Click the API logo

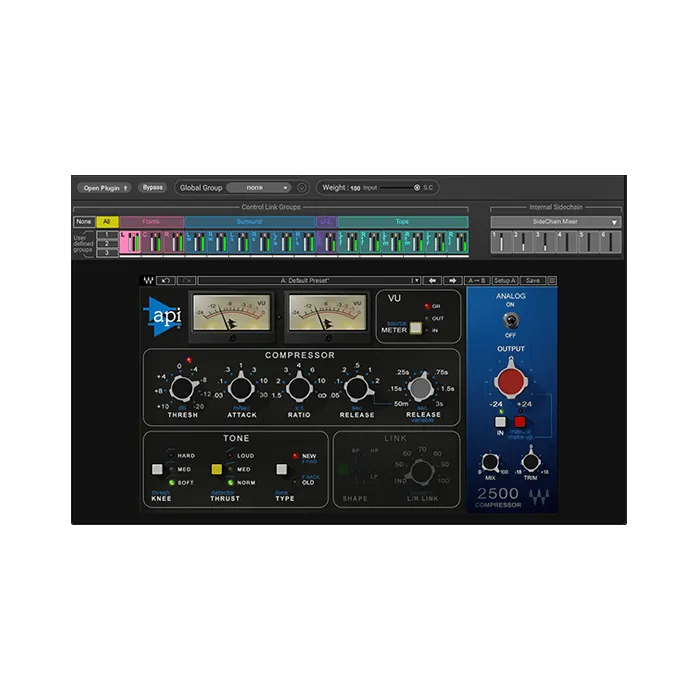point(163,316)
